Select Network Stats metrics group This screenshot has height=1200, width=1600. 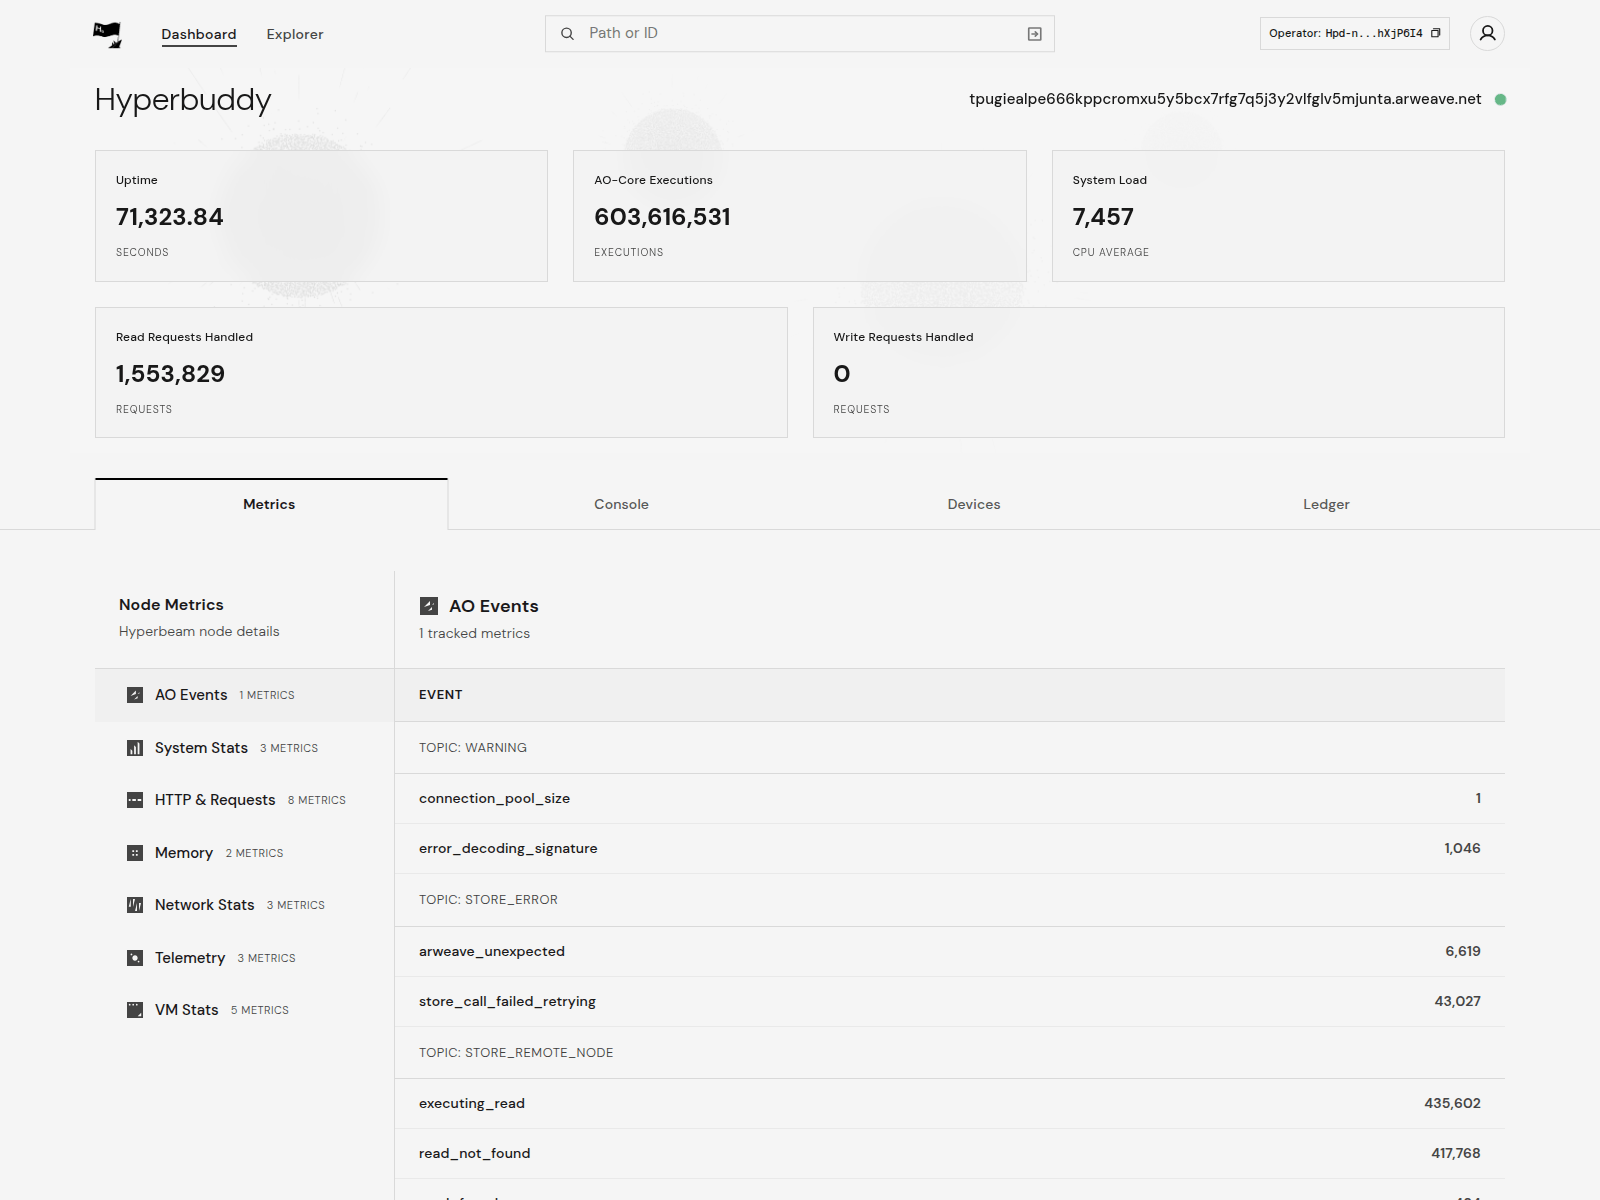tap(245, 905)
